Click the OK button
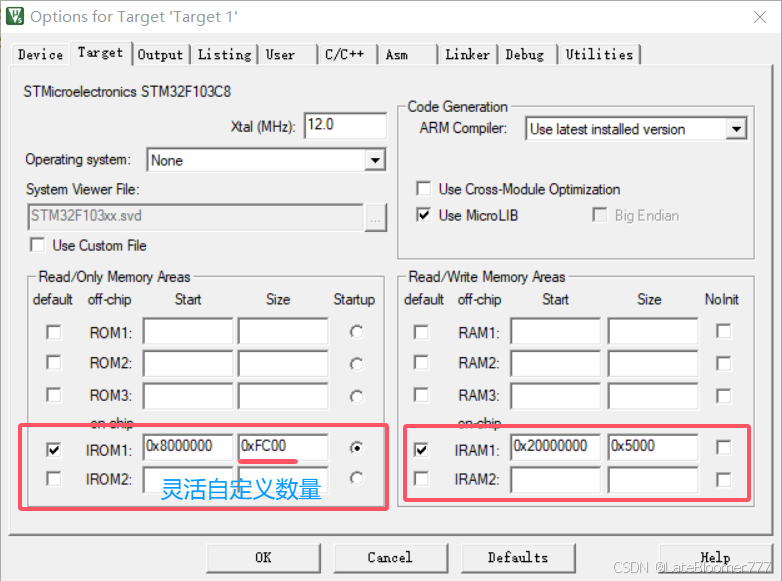 click(263, 558)
